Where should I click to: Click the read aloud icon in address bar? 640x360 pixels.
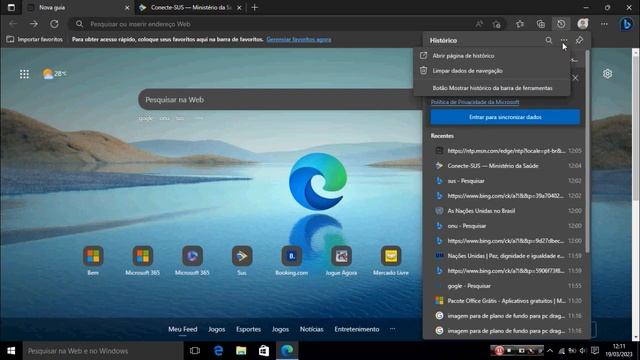click(479, 24)
